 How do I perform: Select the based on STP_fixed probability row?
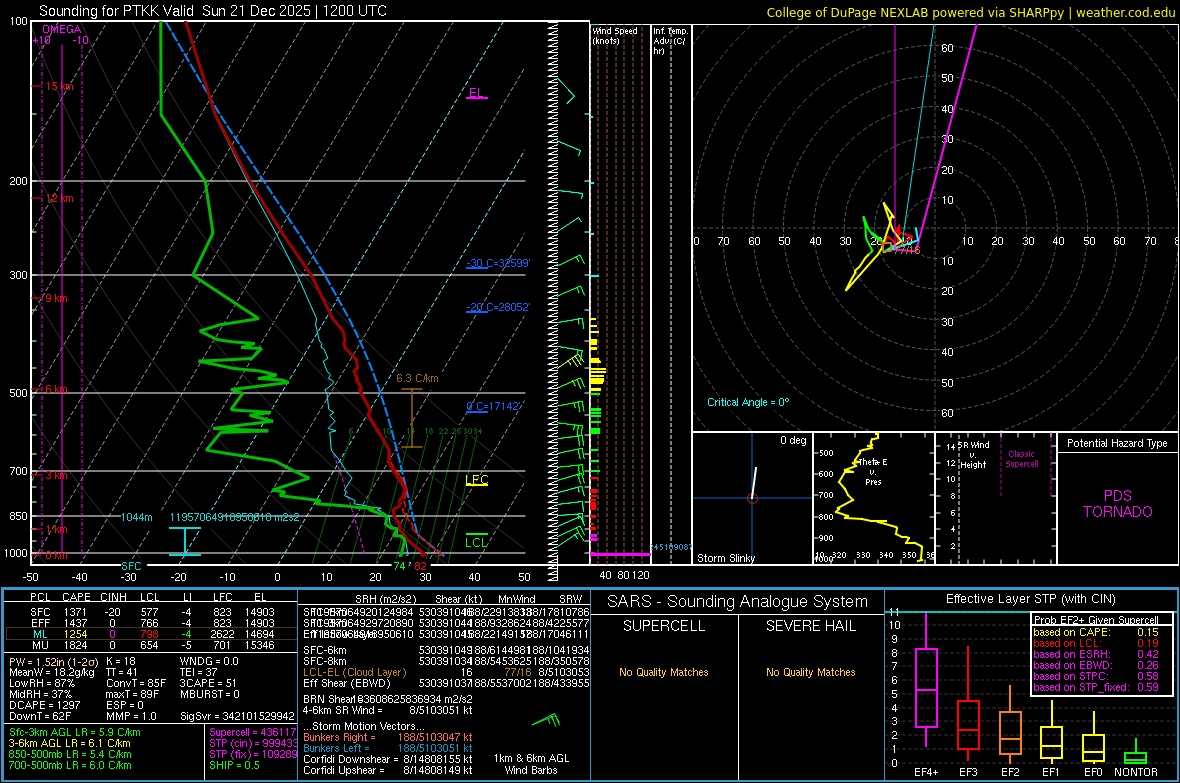coord(1096,687)
